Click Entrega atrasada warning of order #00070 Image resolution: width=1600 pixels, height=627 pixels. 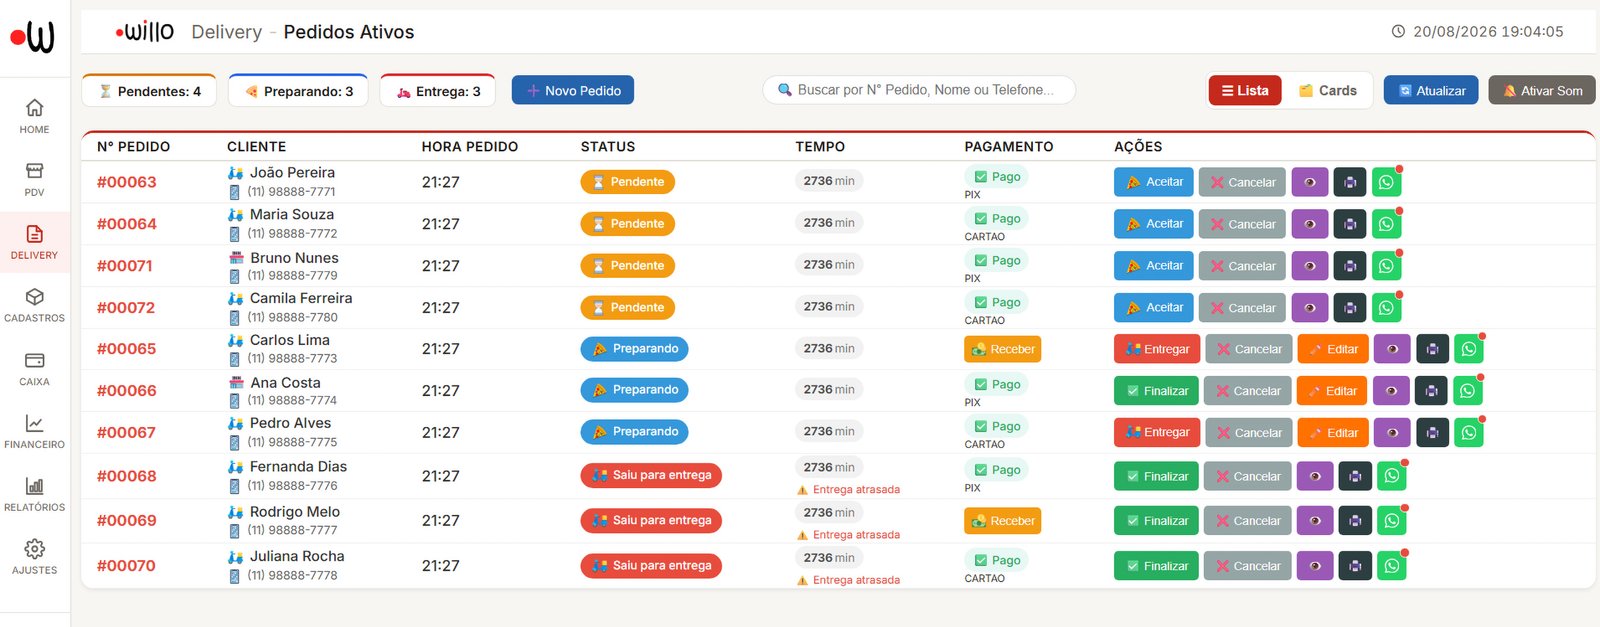click(x=848, y=580)
